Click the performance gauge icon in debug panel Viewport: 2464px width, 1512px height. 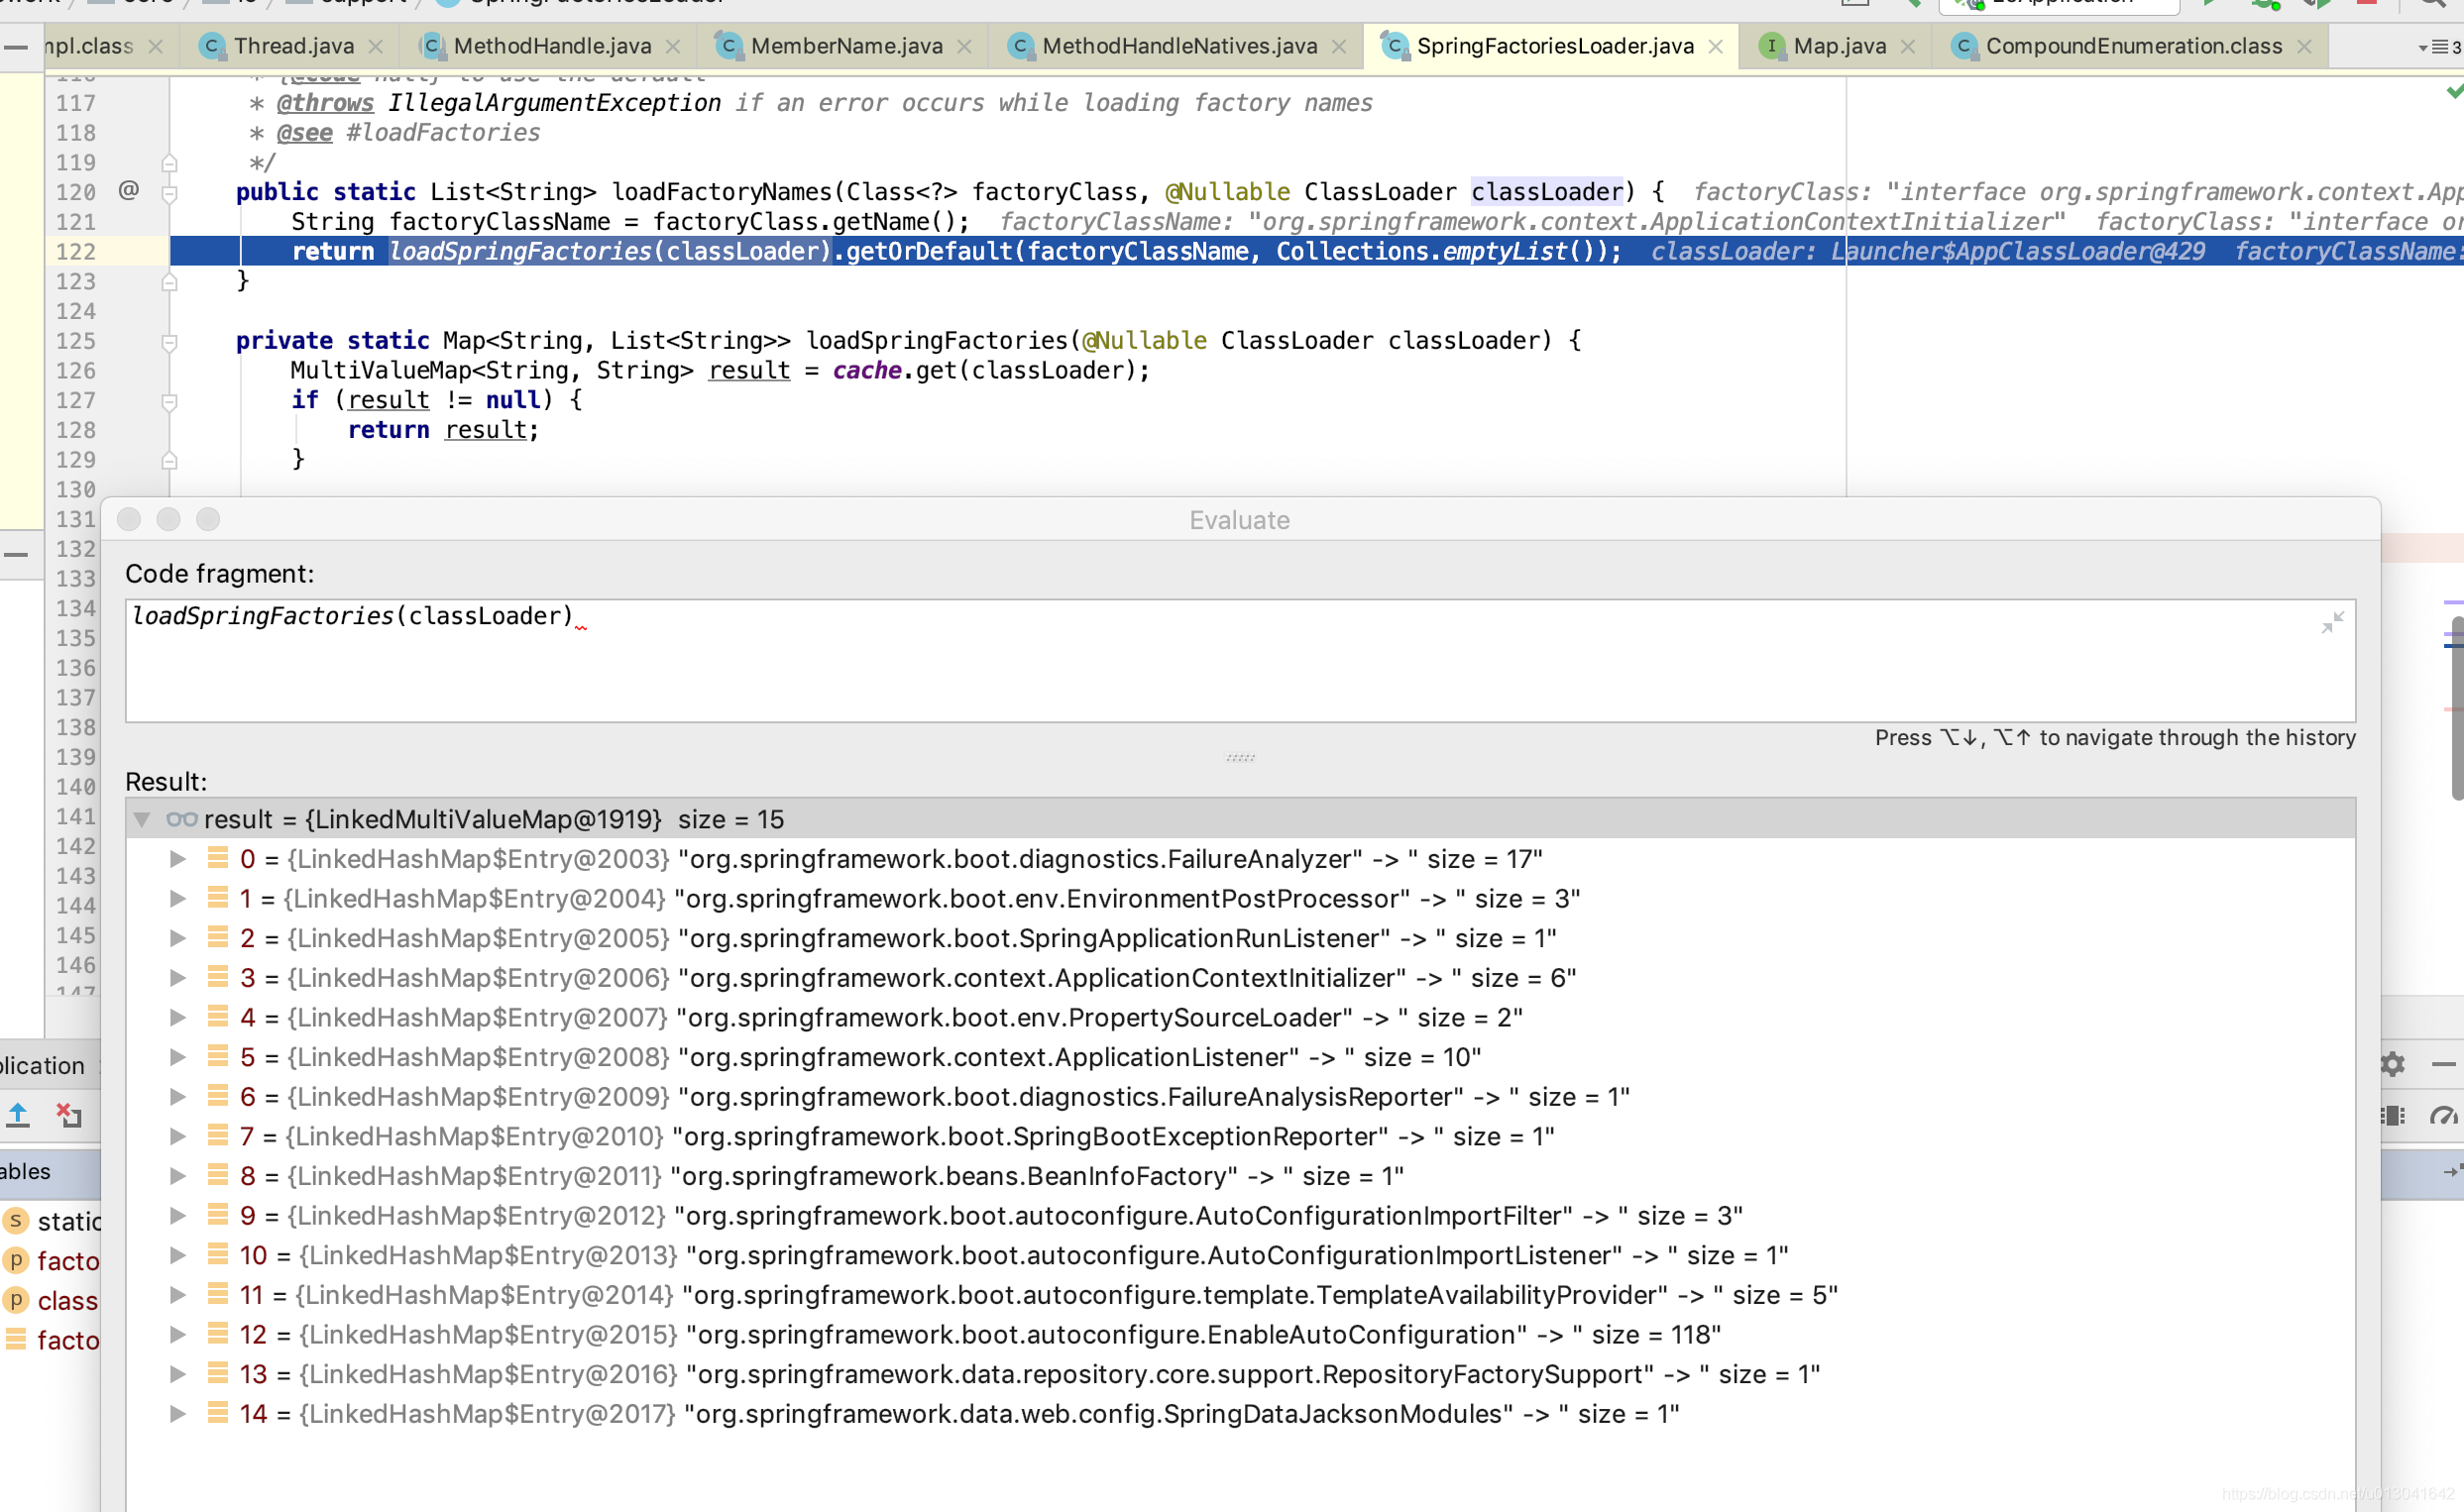[2443, 1116]
